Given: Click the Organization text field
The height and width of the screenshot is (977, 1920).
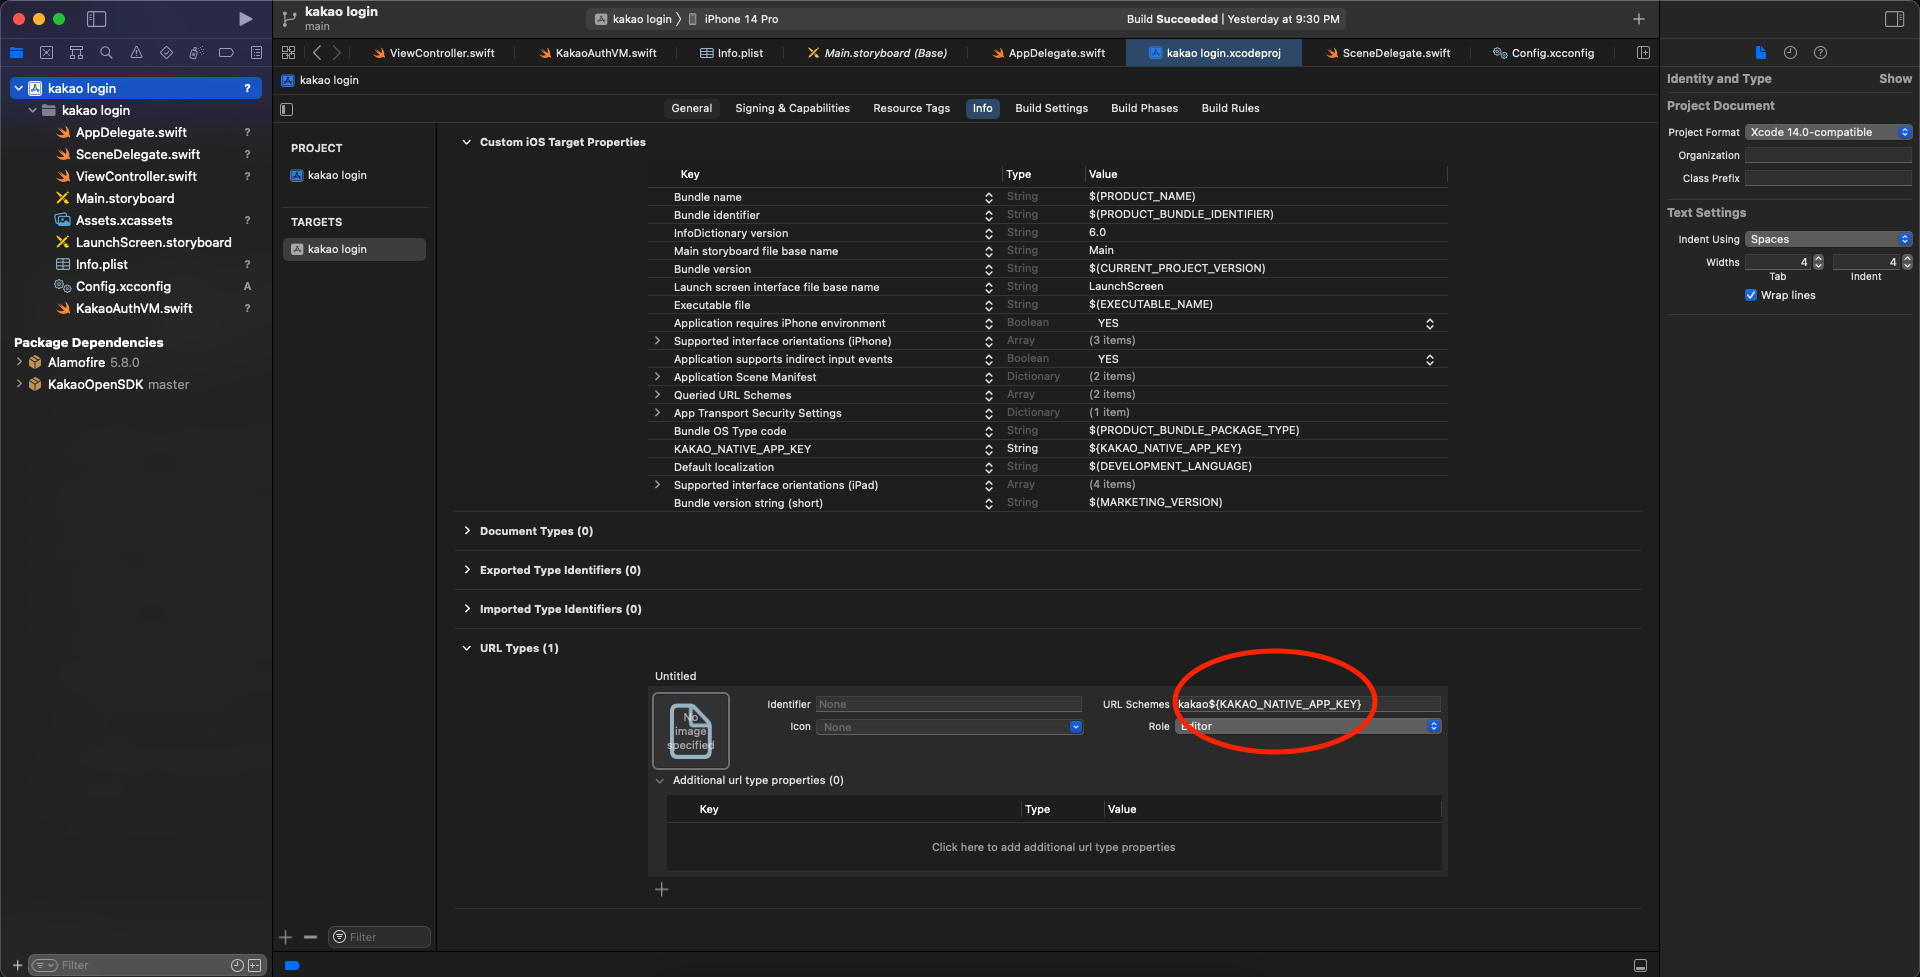Looking at the screenshot, I should click(x=1828, y=155).
